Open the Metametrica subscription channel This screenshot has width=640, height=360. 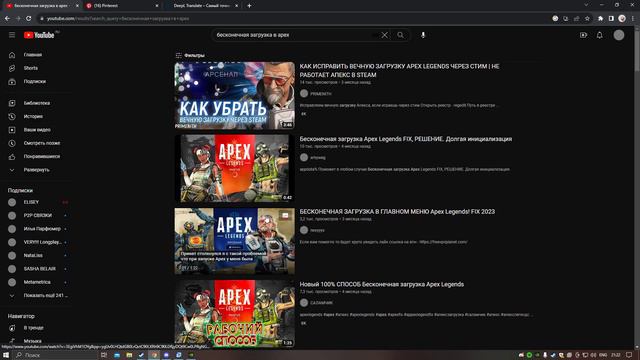[37, 282]
